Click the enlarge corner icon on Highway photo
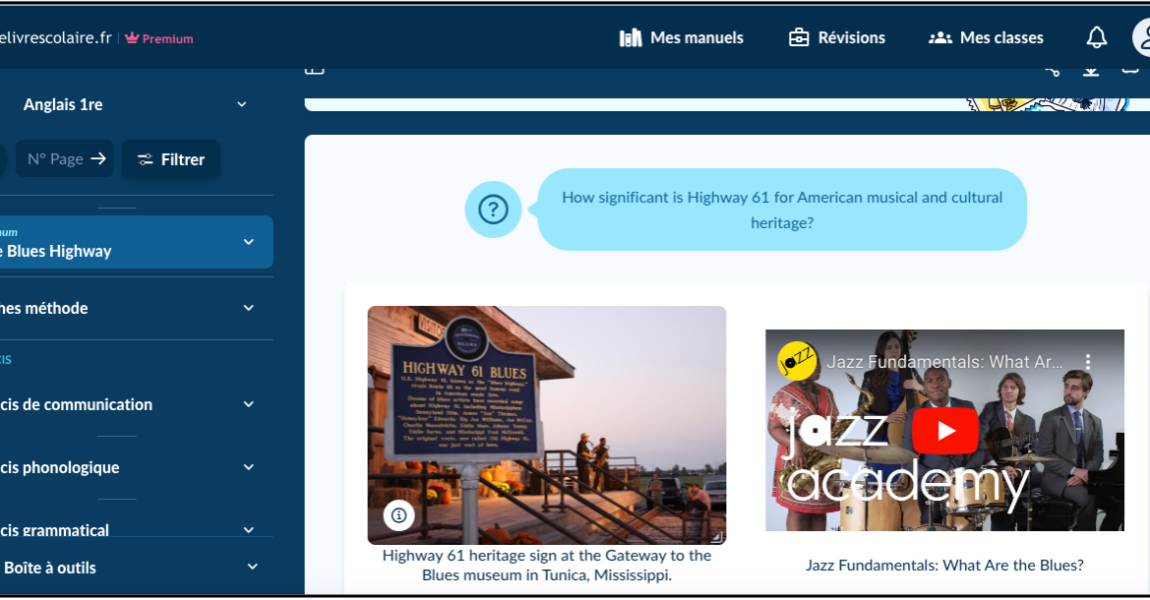1150x600 pixels. [715, 536]
